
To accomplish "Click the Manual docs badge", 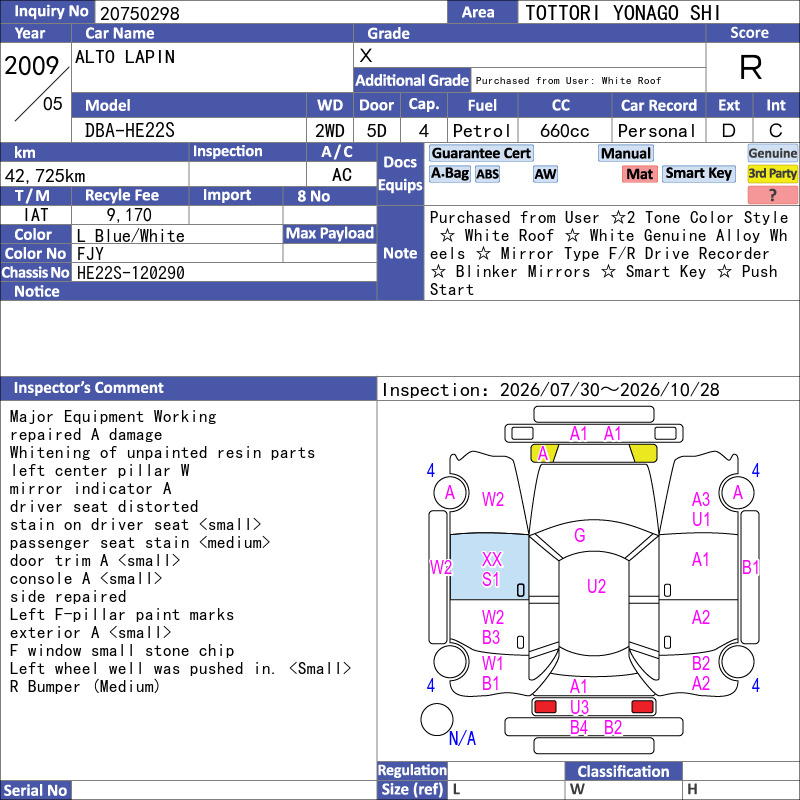I will (626, 153).
